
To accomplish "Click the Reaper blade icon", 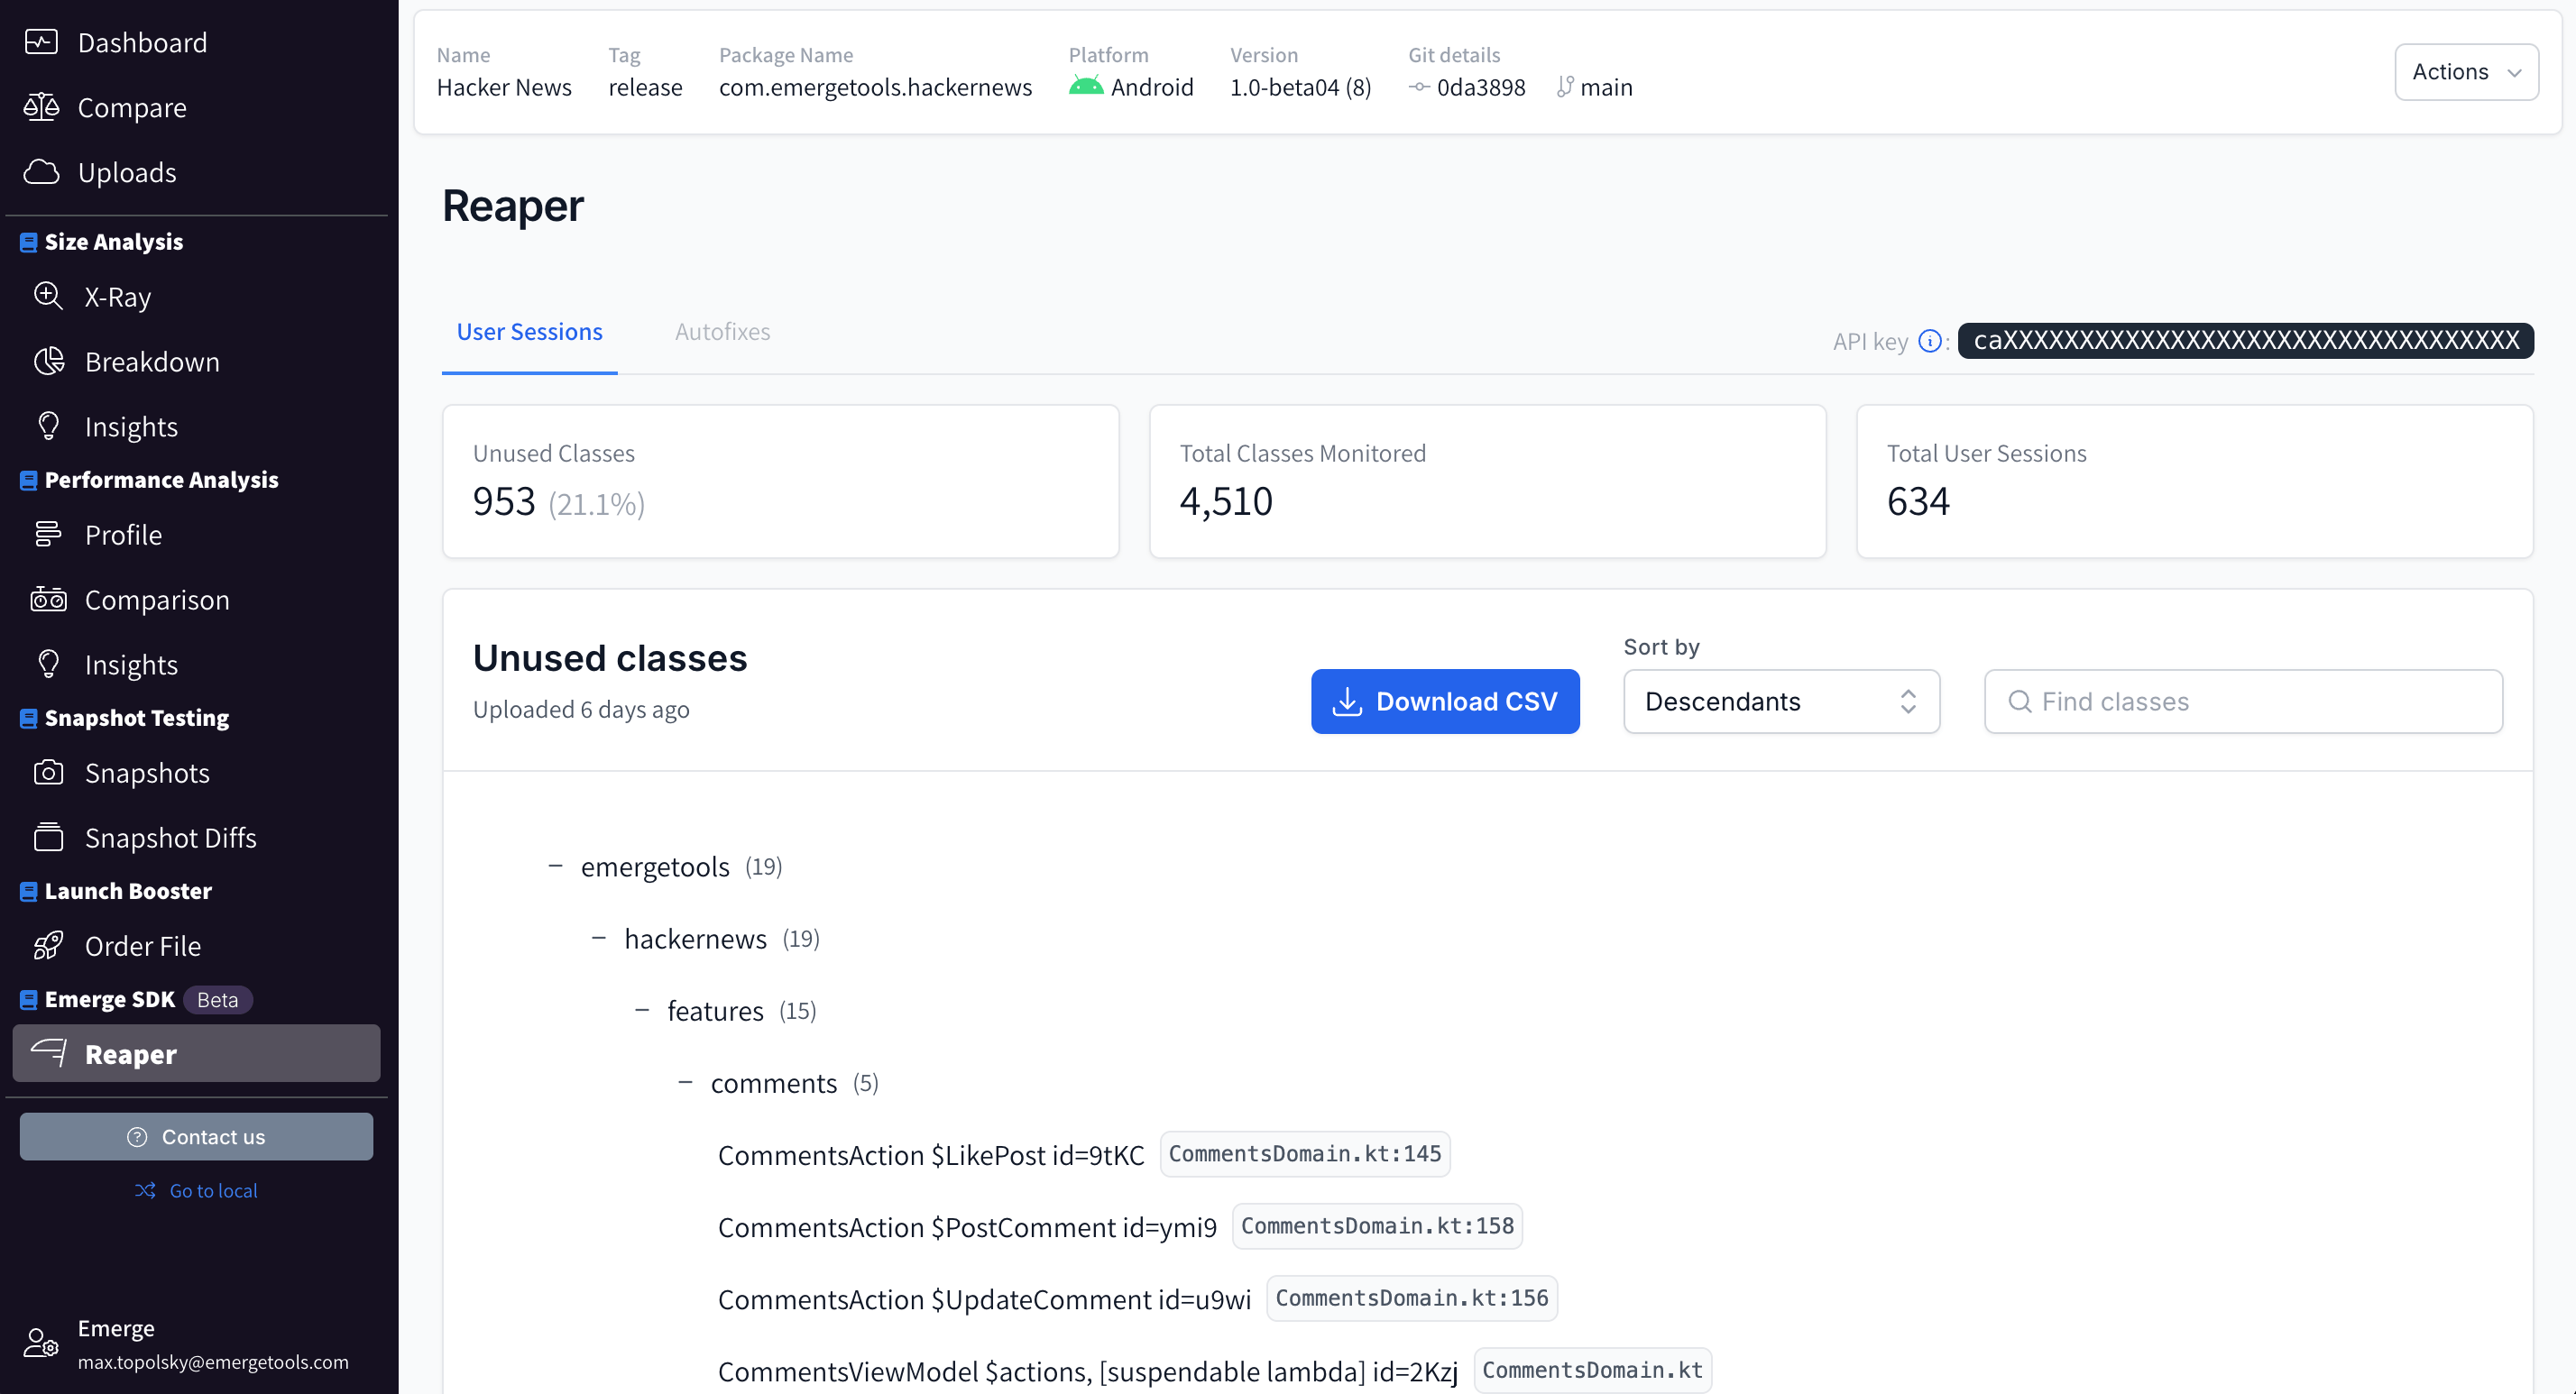I will click(x=49, y=1053).
